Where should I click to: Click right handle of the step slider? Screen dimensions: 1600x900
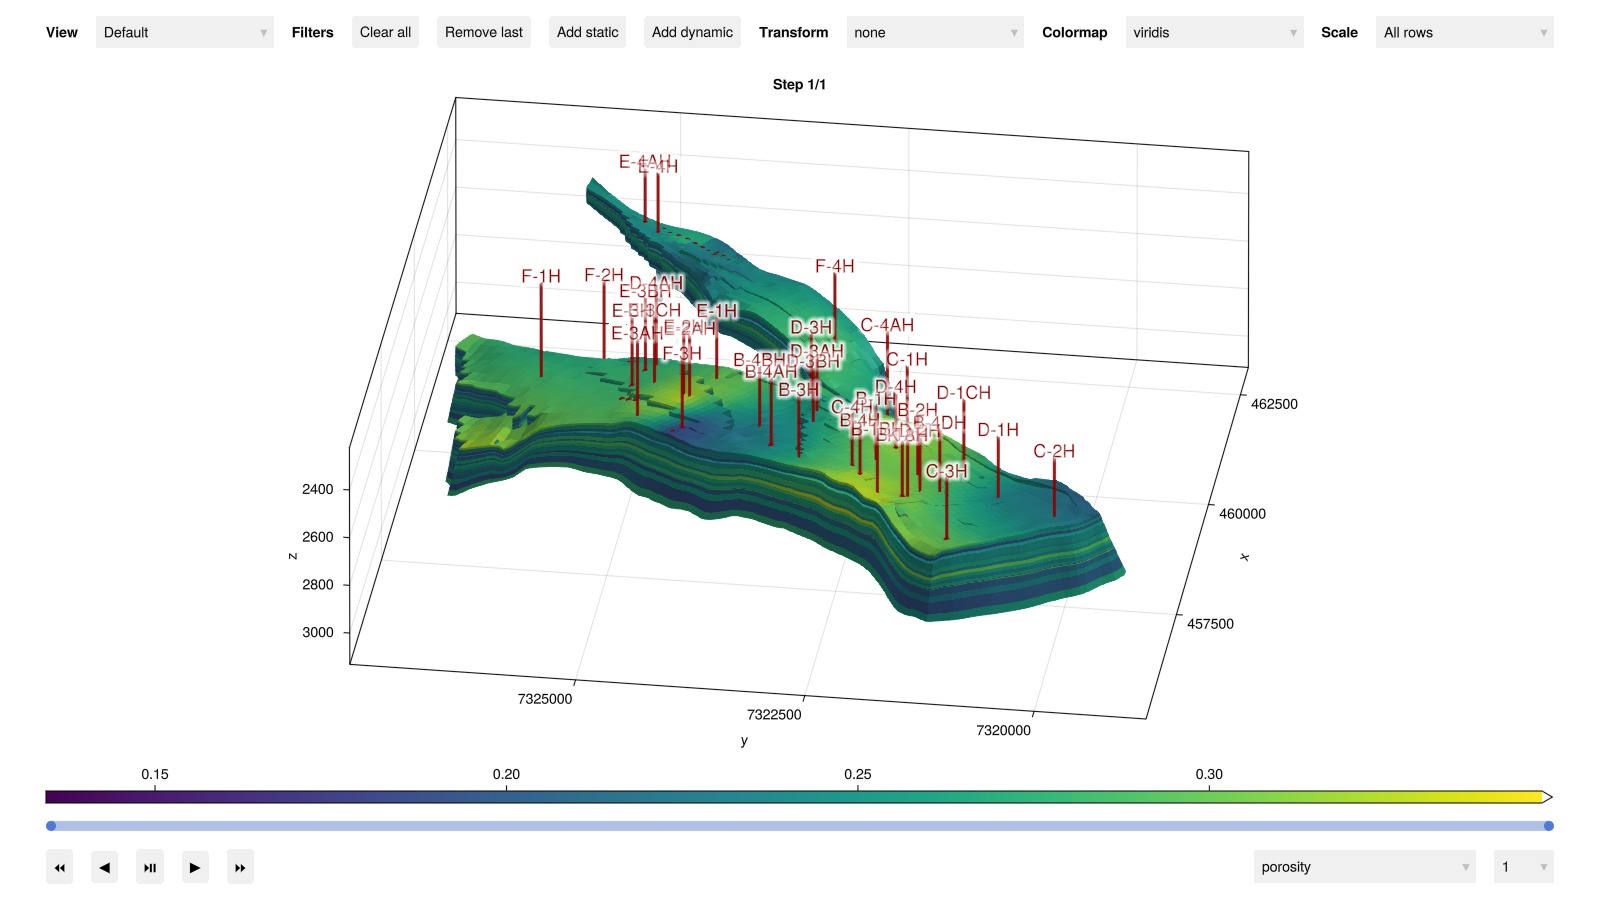click(1549, 826)
